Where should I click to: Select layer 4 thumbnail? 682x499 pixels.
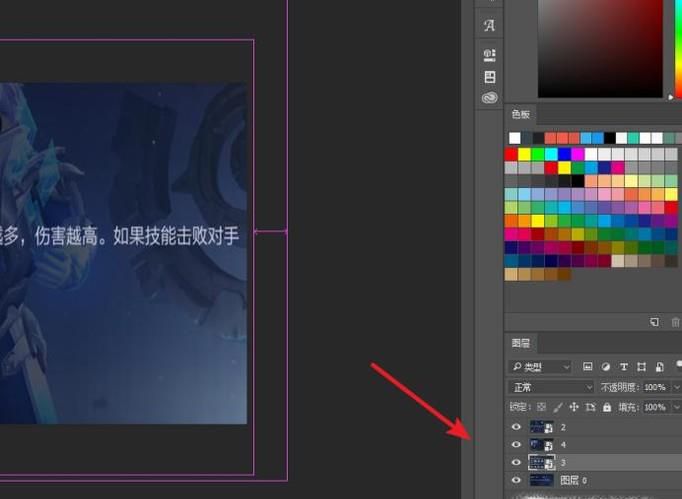tap(542, 445)
